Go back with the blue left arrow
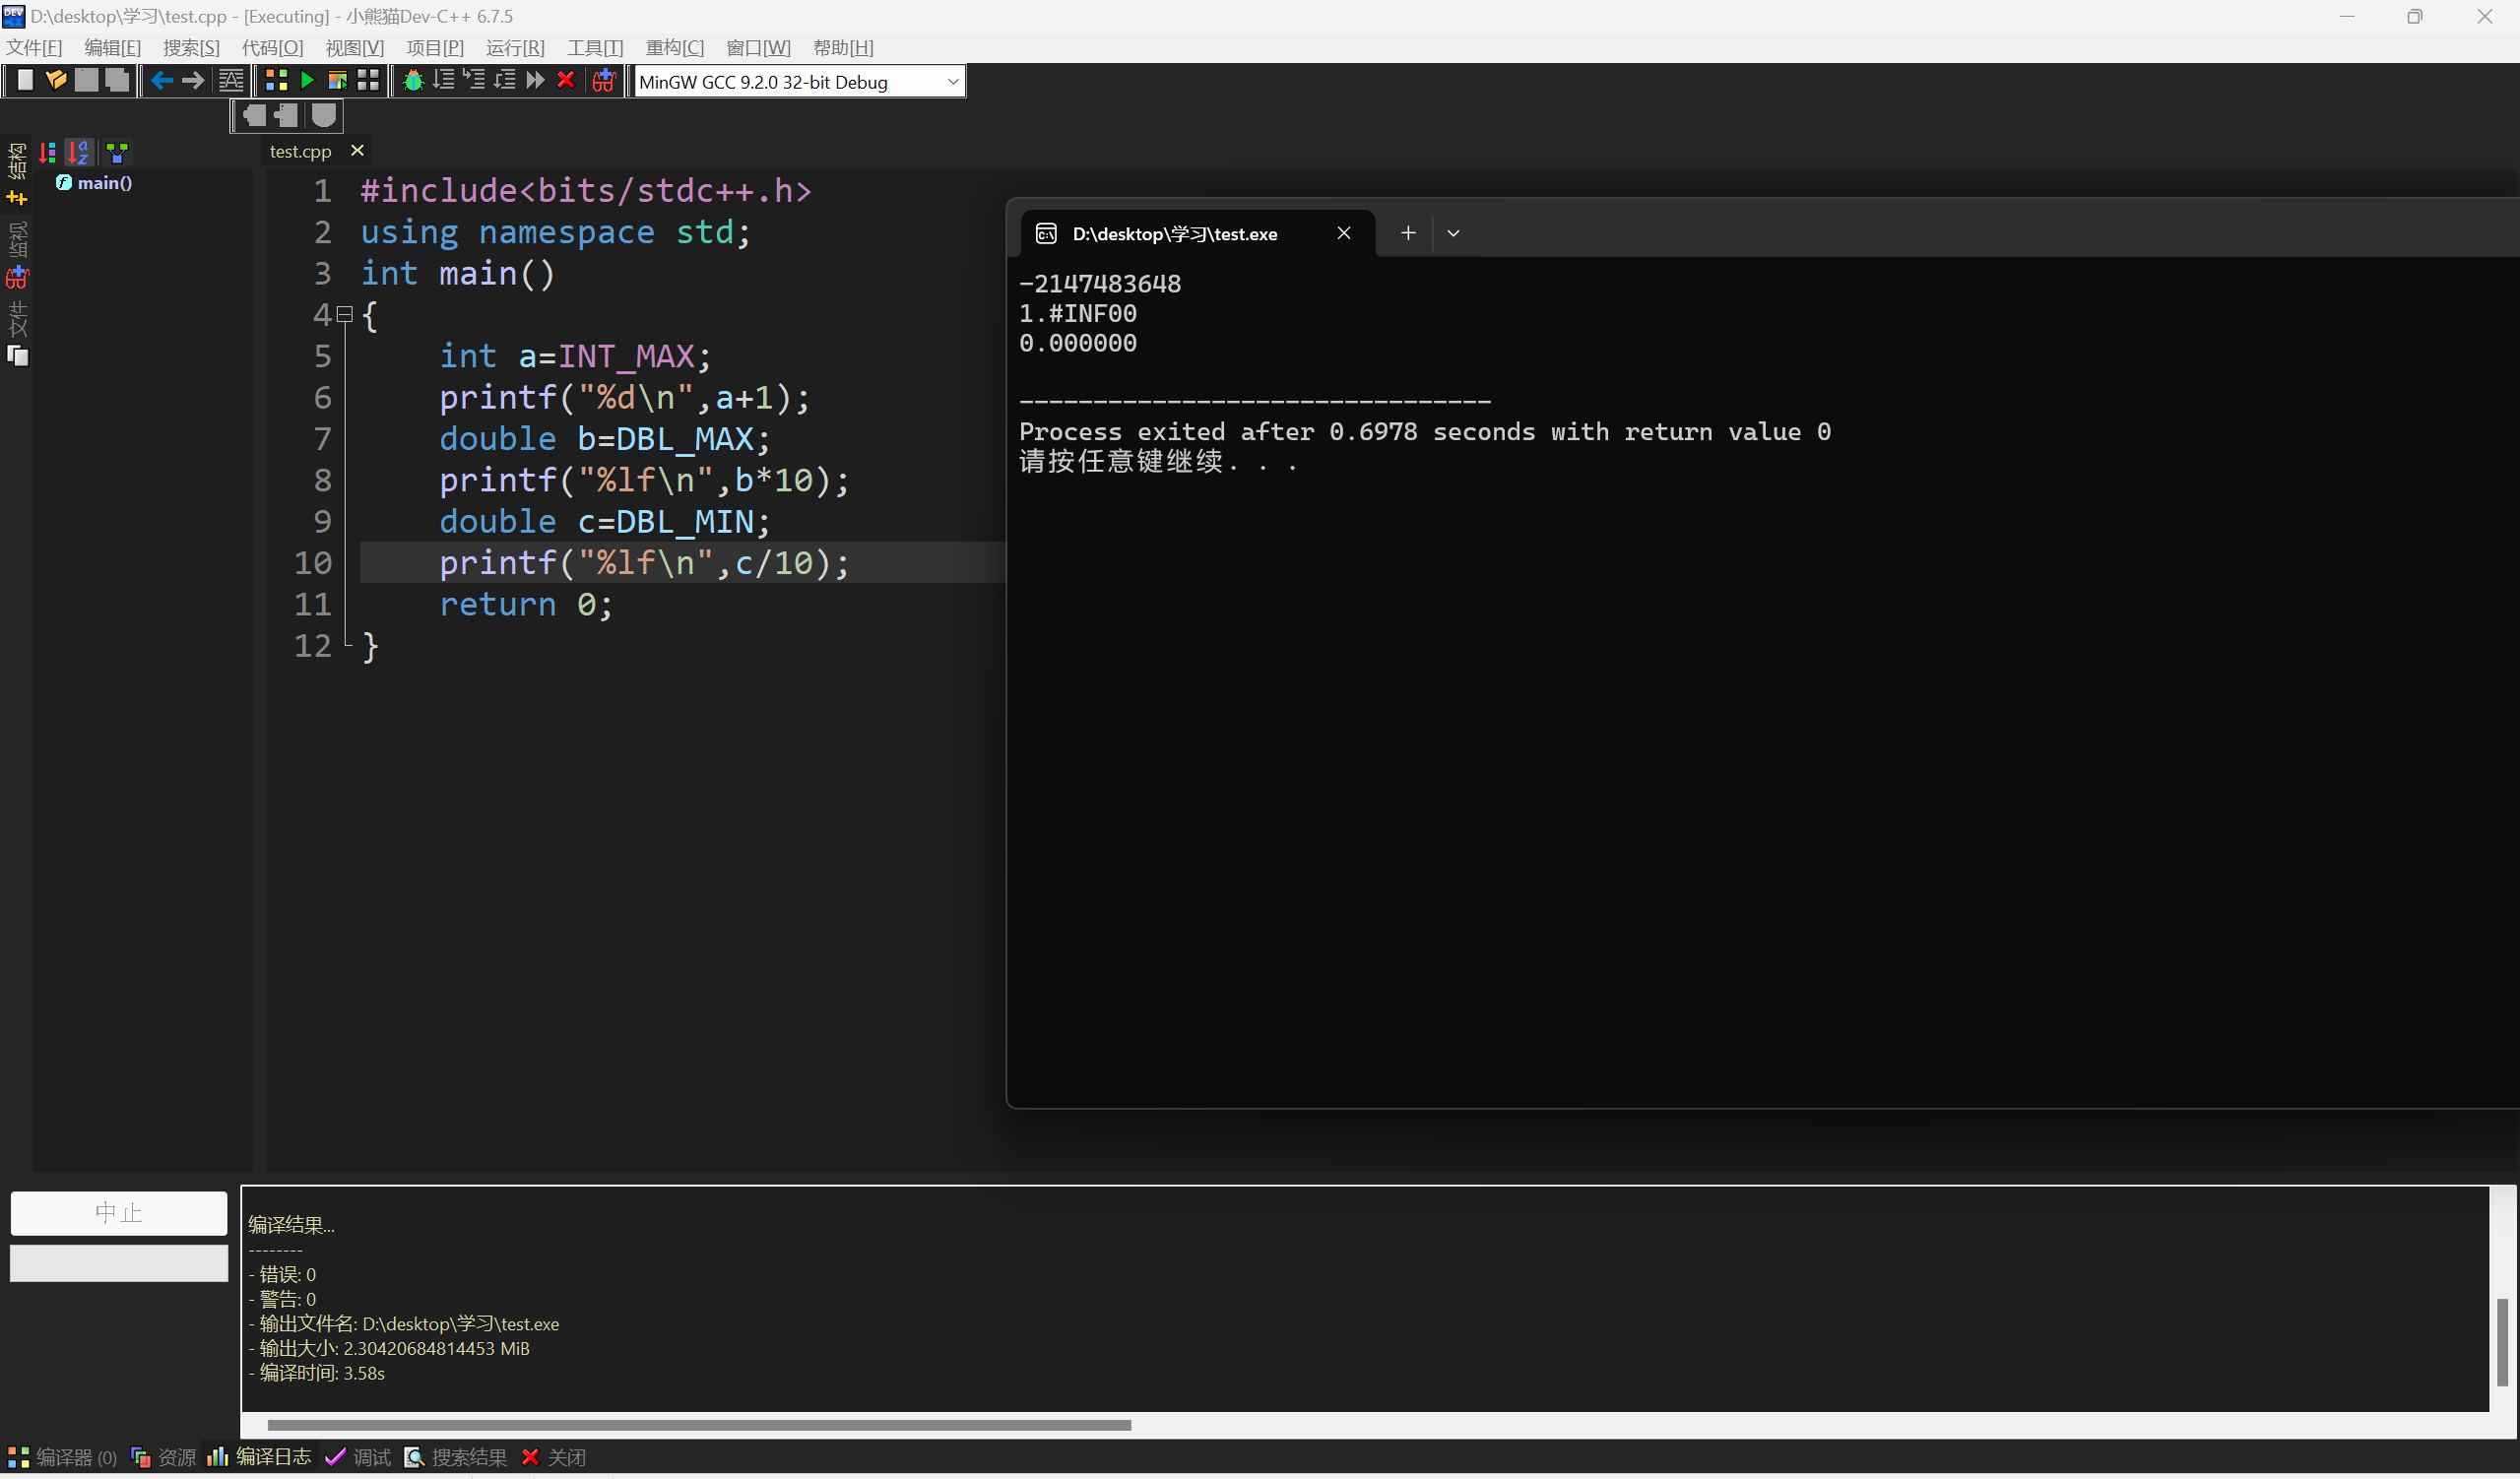The width and height of the screenshot is (2520, 1479). point(161,81)
